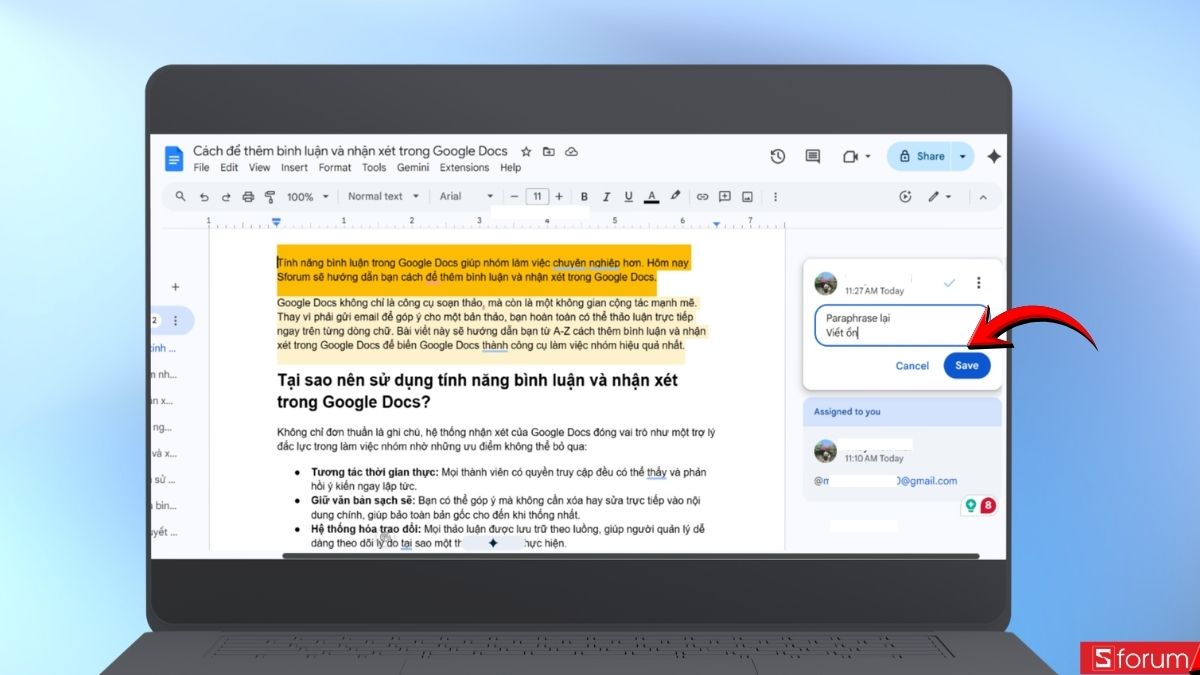Show all comments icon in header
Screen dimensions: 1200x675
pyautogui.click(x=813, y=156)
